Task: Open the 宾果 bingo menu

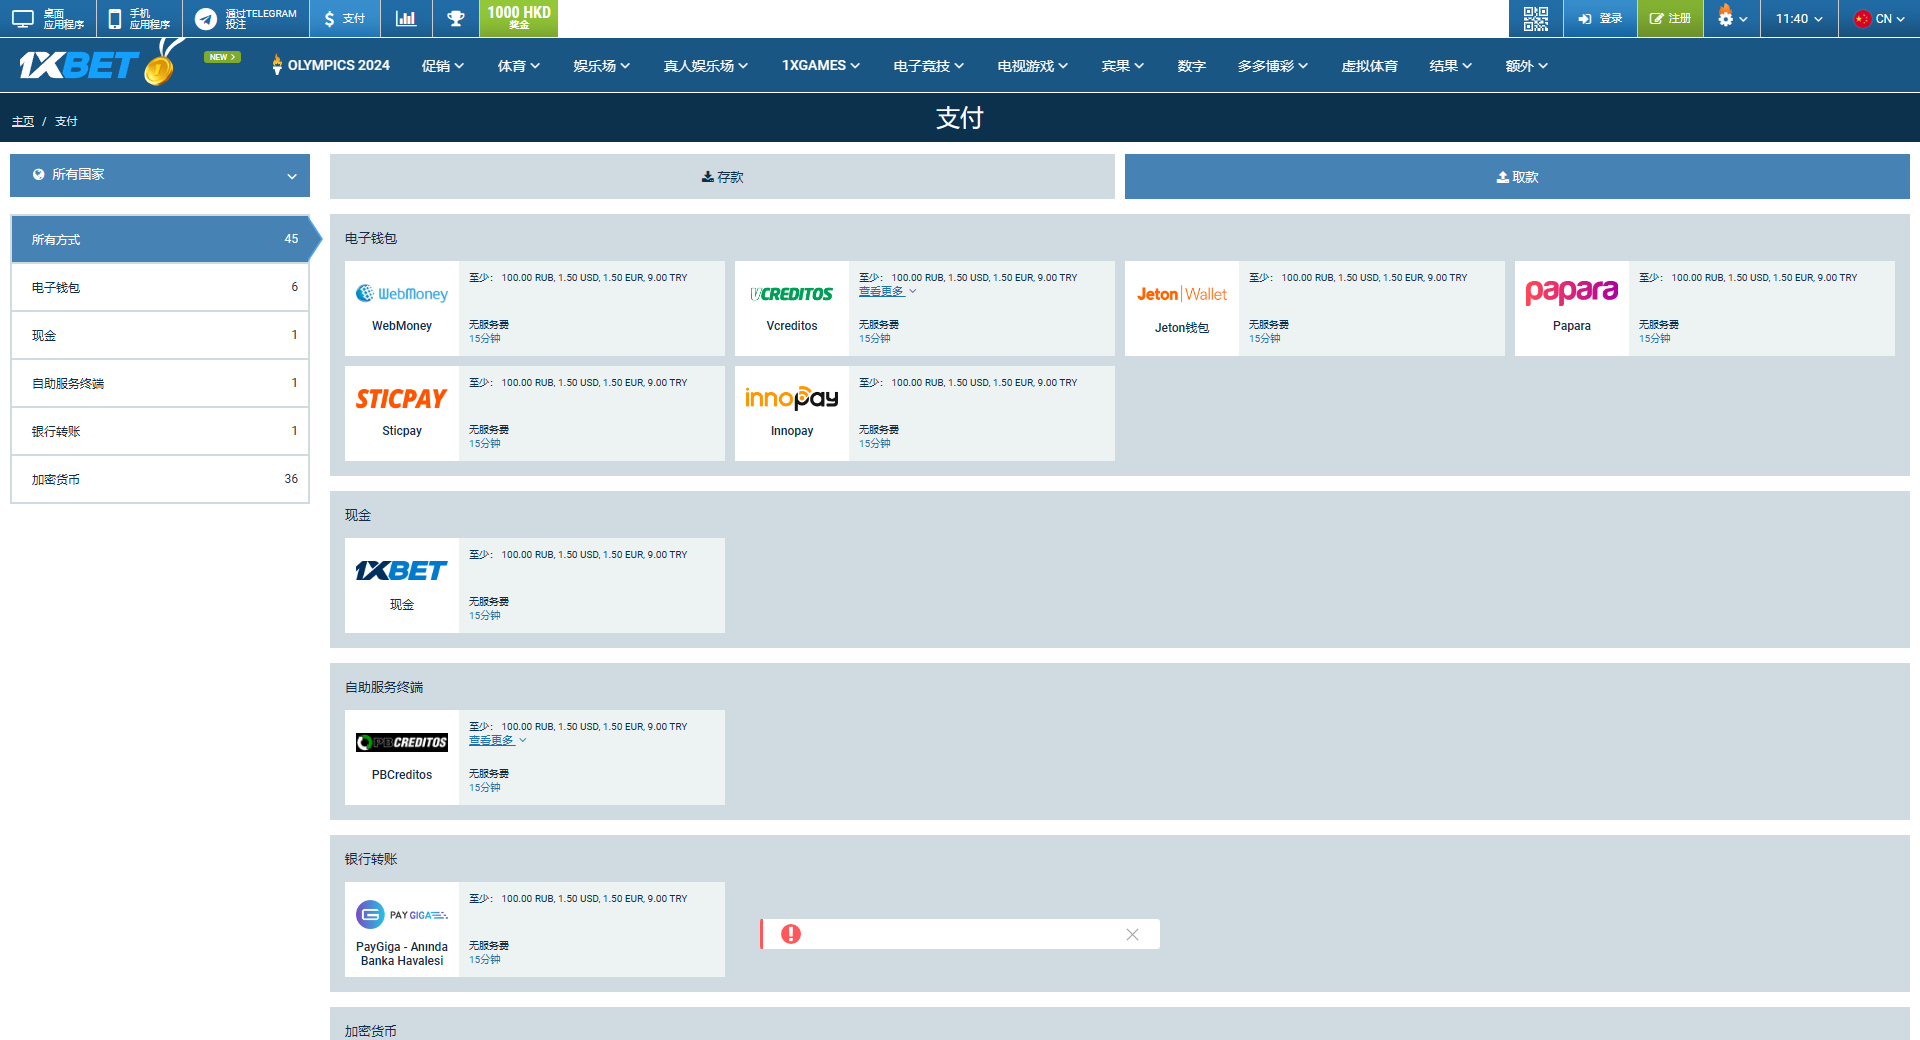Action: click(1123, 66)
